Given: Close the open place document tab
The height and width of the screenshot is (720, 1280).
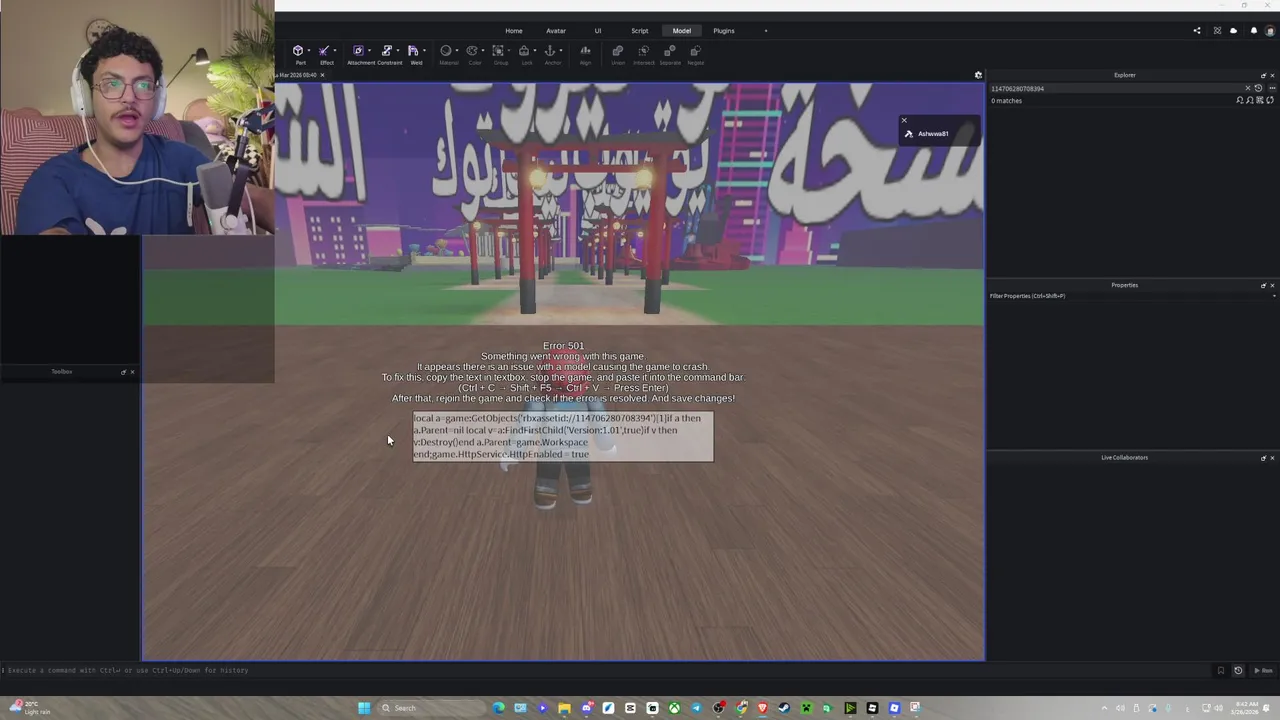Looking at the screenshot, I should click(322, 75).
